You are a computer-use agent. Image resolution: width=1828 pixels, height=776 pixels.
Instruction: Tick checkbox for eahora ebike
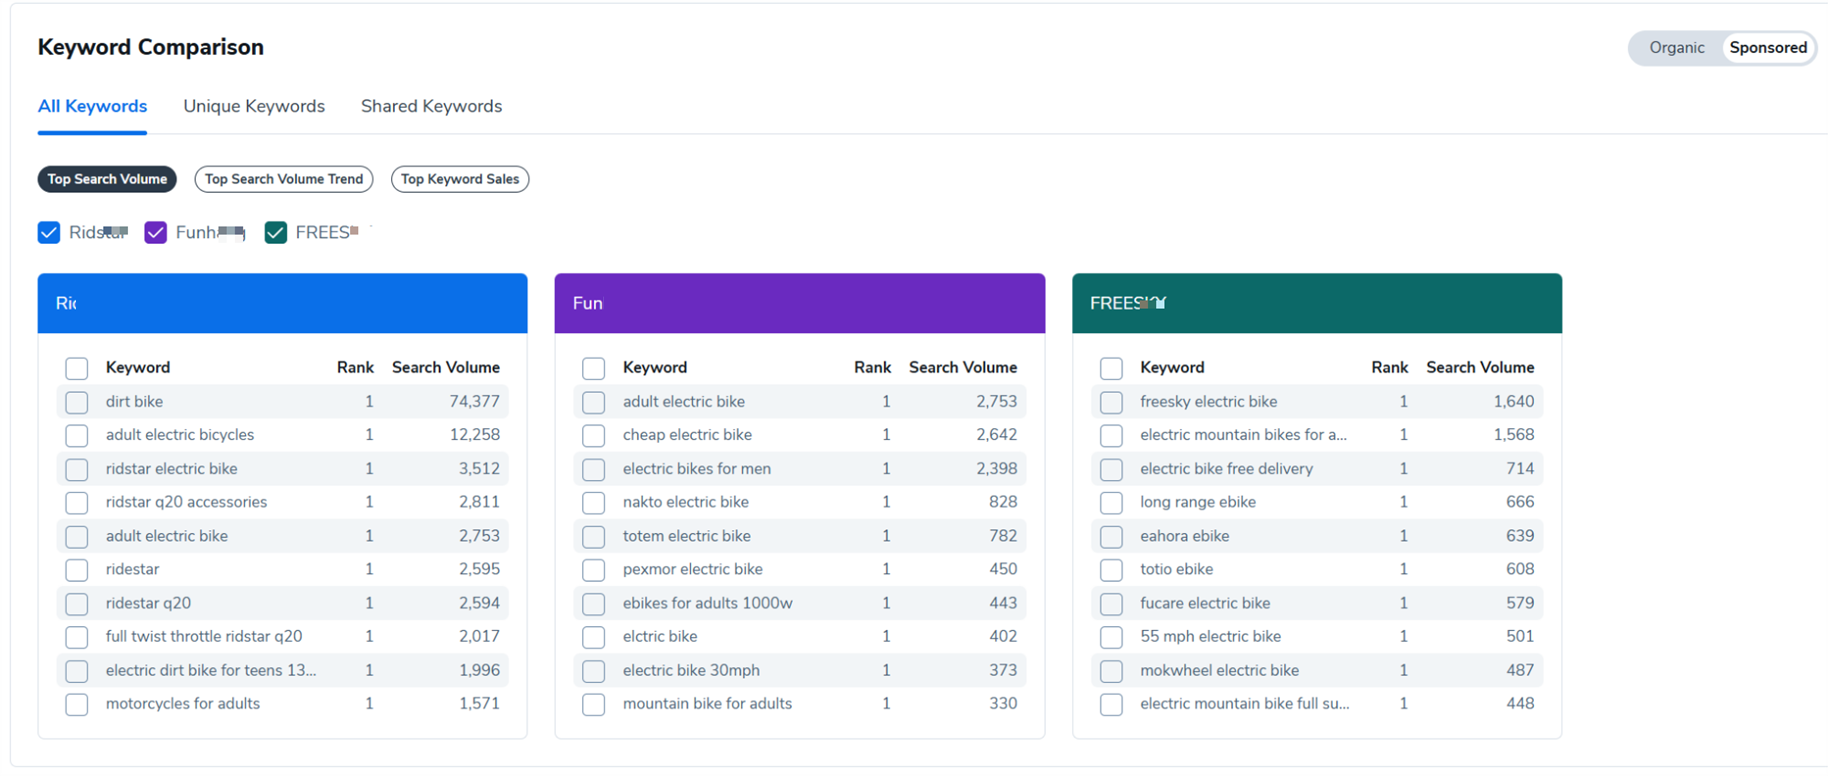click(x=1111, y=537)
